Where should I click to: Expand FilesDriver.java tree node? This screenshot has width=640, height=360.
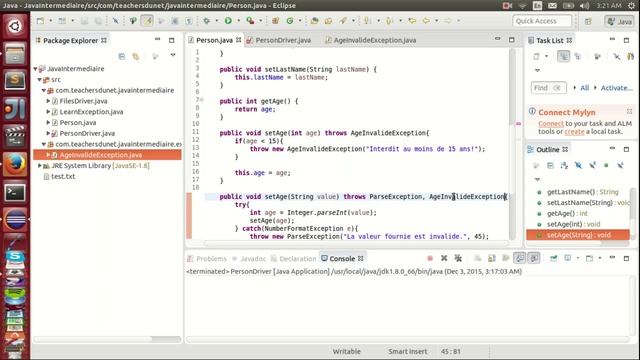(48, 101)
